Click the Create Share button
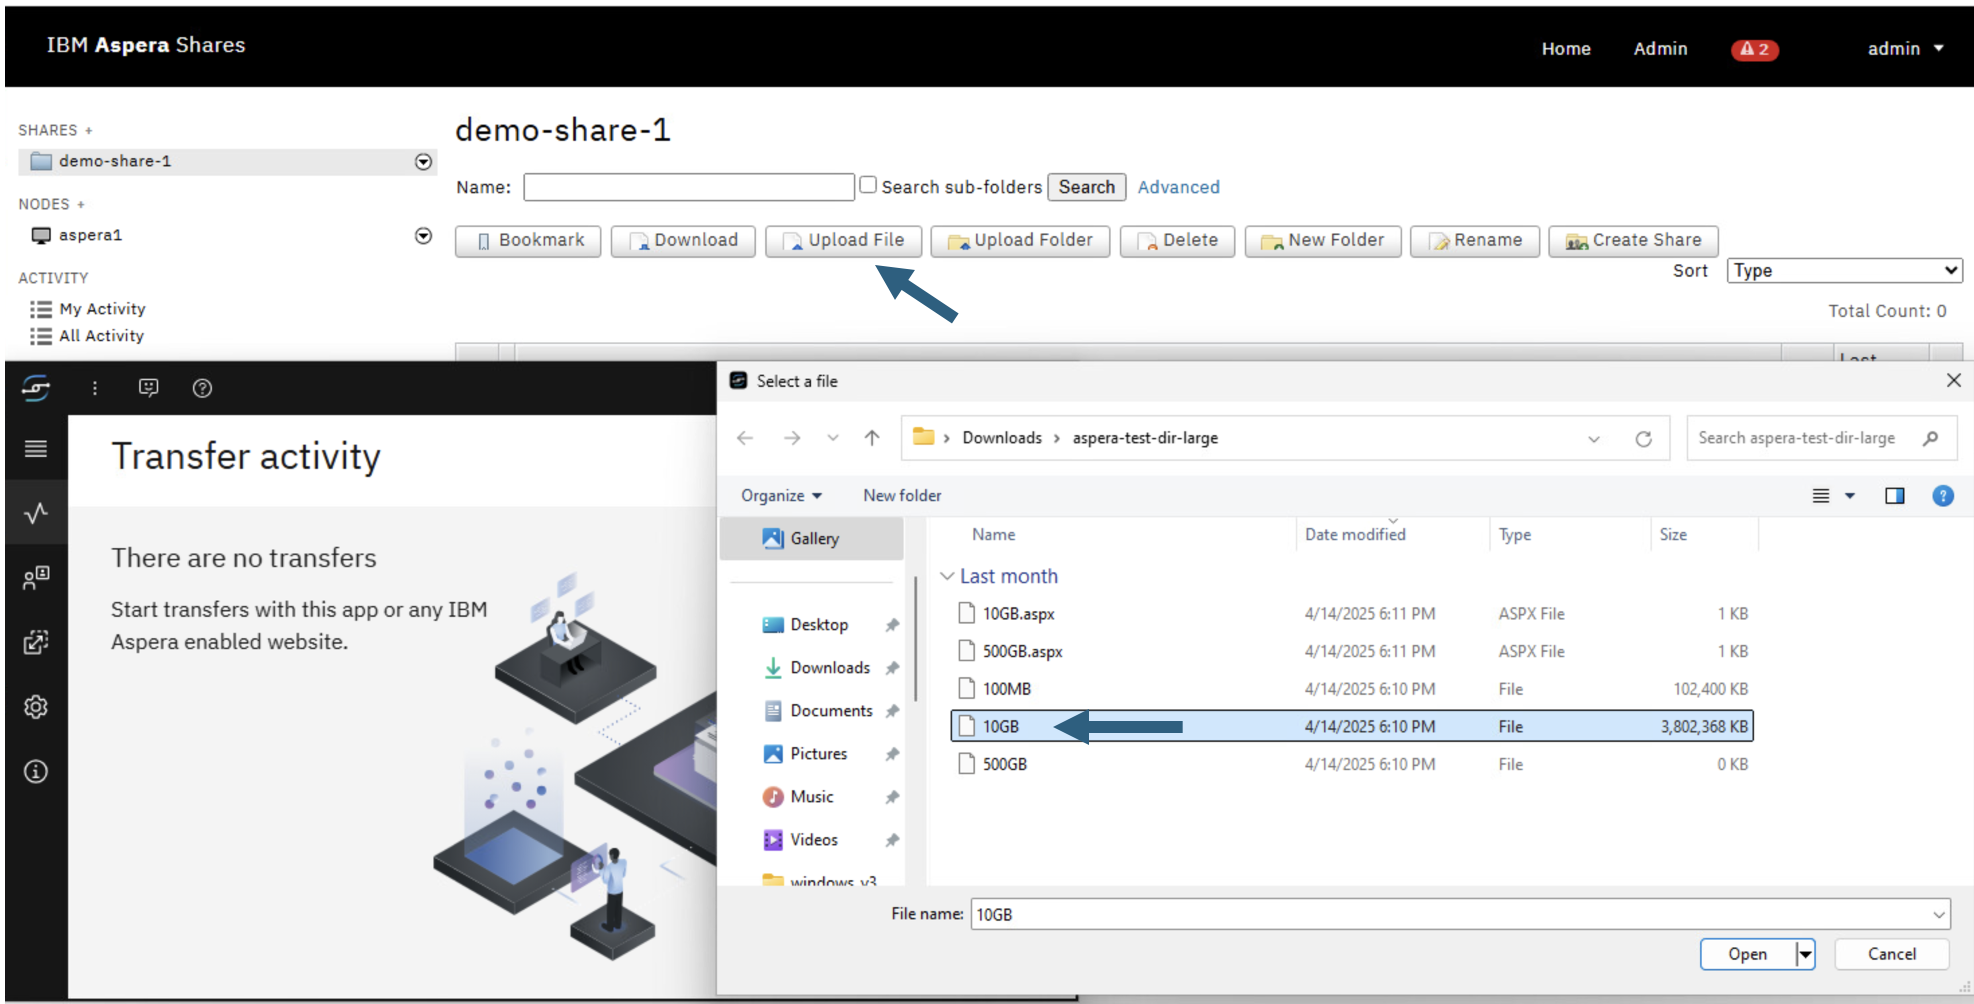Screen dimensions: 1974x1004 coord(1633,241)
